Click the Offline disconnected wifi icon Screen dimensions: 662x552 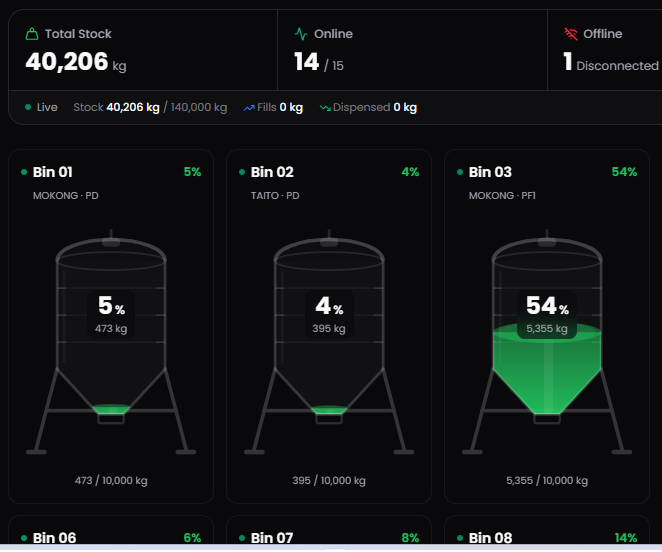tap(571, 34)
